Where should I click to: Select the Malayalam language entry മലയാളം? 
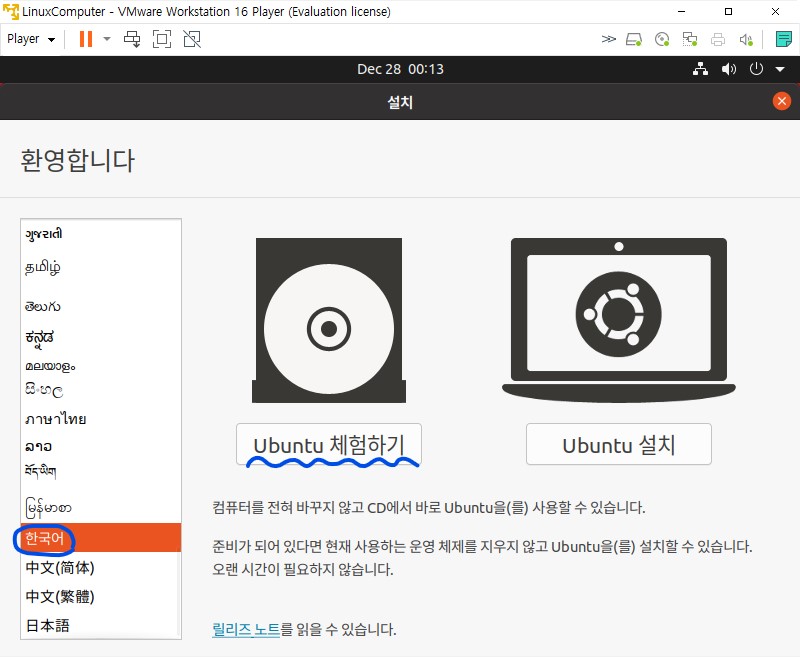tap(101, 366)
